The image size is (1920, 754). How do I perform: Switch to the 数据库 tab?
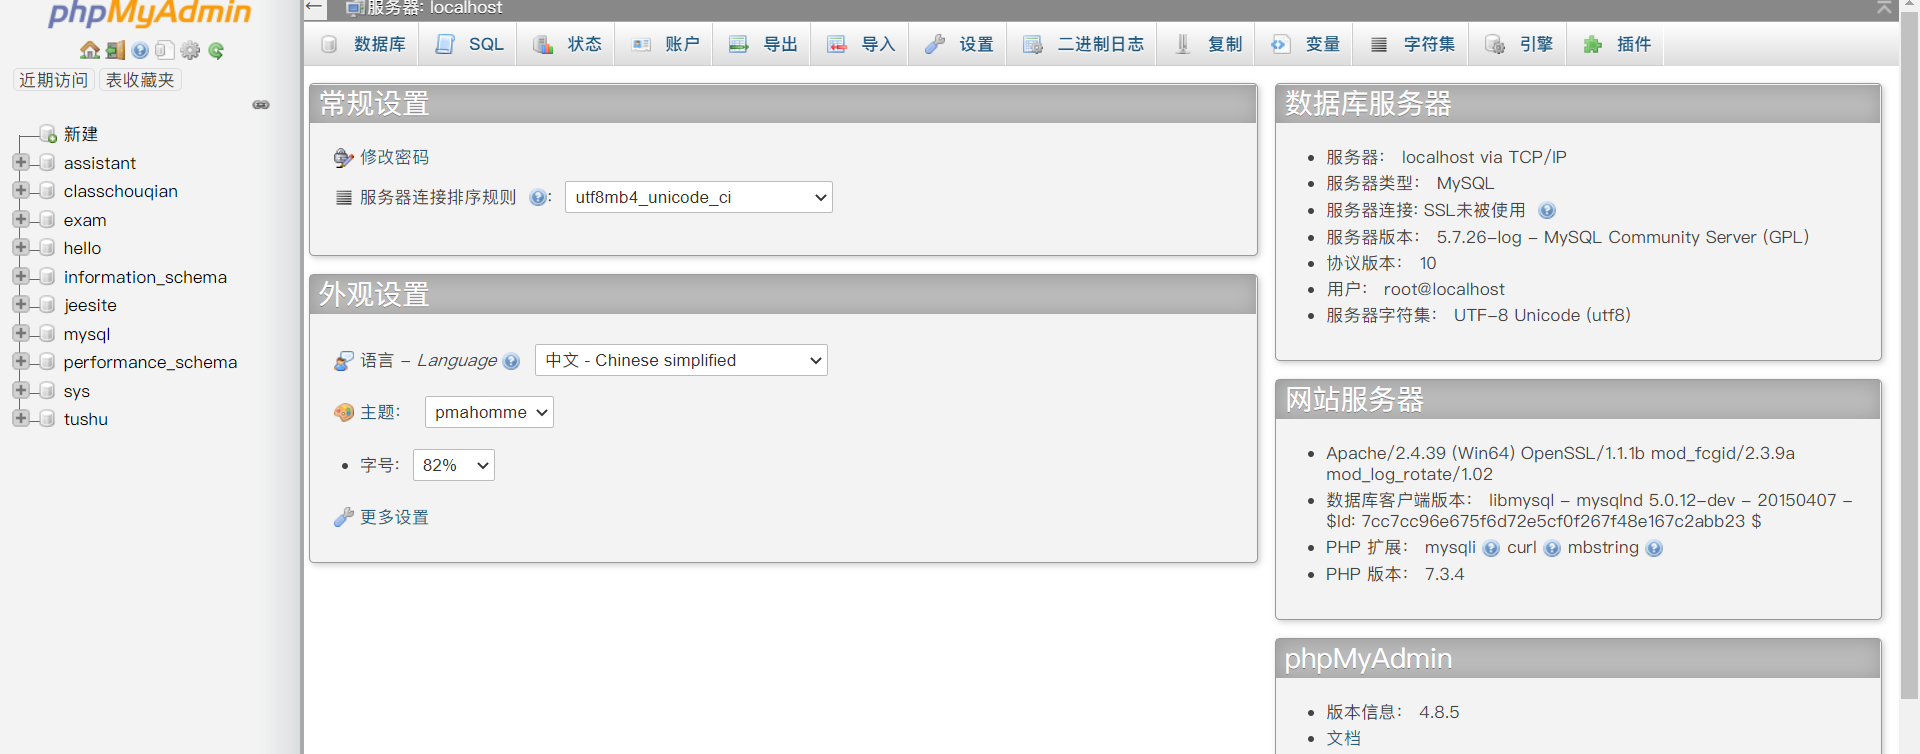(364, 44)
